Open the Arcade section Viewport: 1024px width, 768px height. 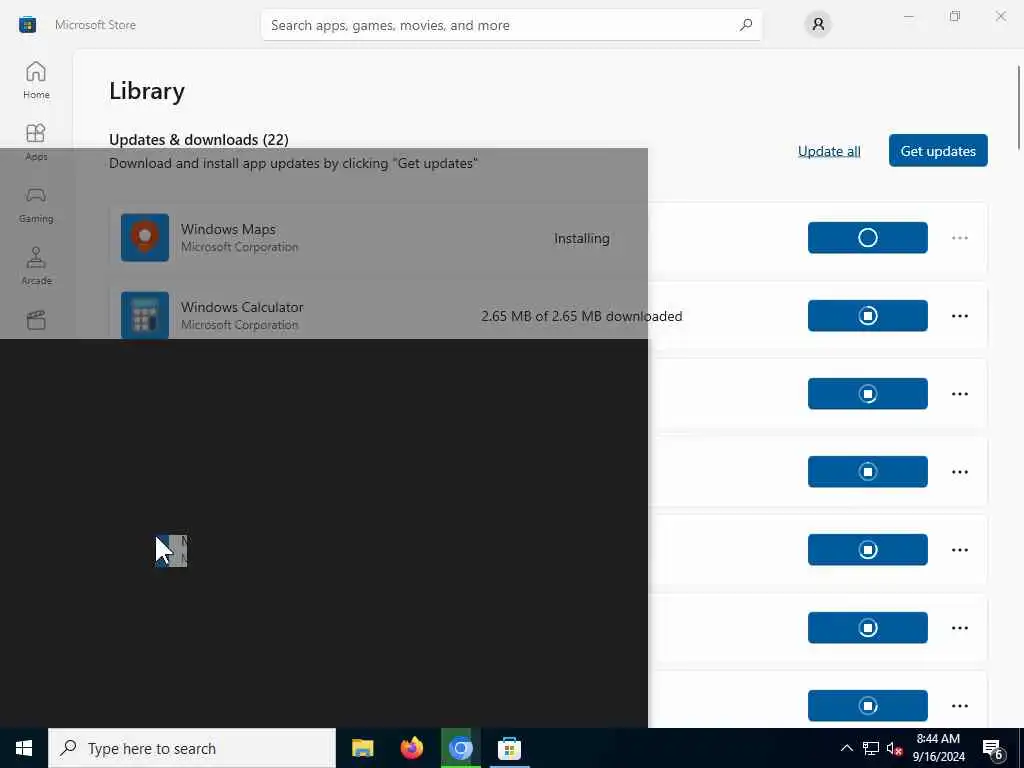[36, 266]
